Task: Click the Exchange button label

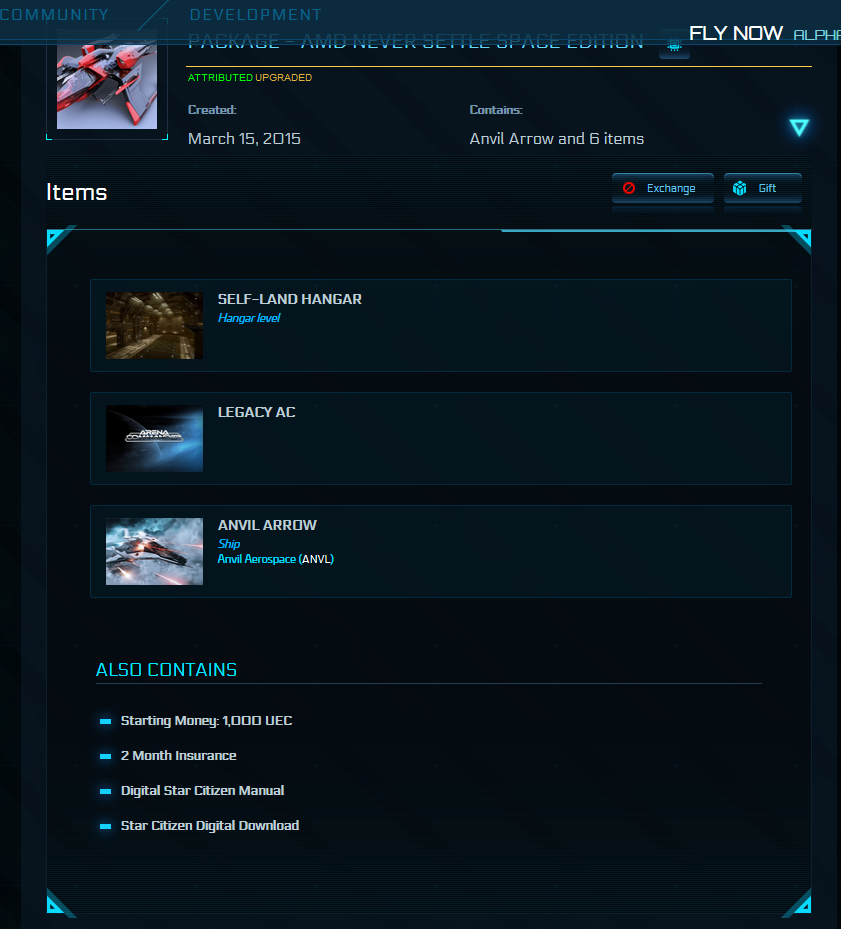Action: pos(671,188)
